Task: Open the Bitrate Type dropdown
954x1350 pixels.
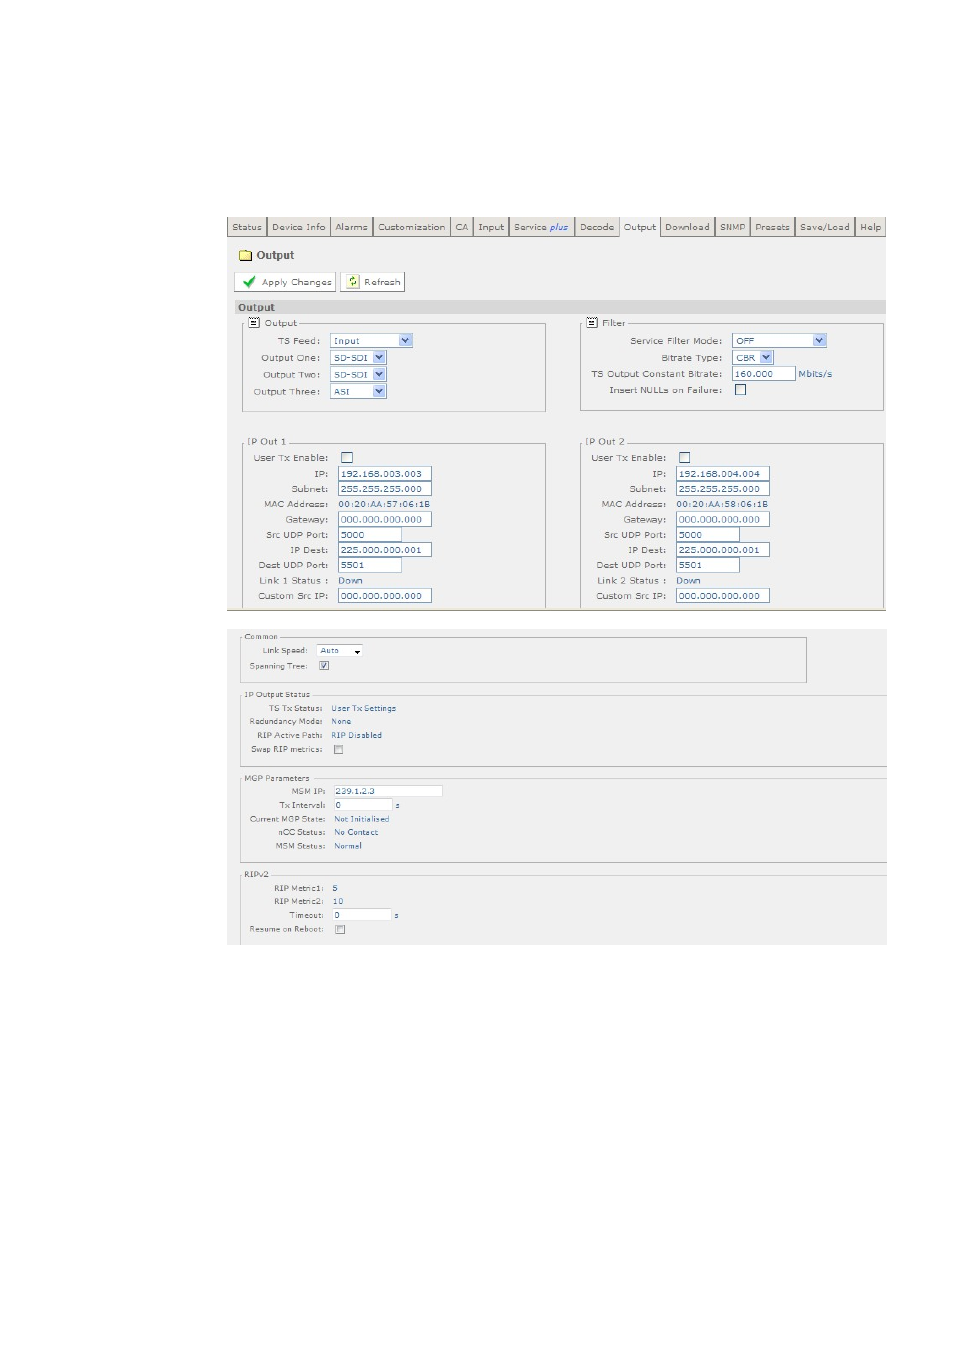Action: (752, 358)
